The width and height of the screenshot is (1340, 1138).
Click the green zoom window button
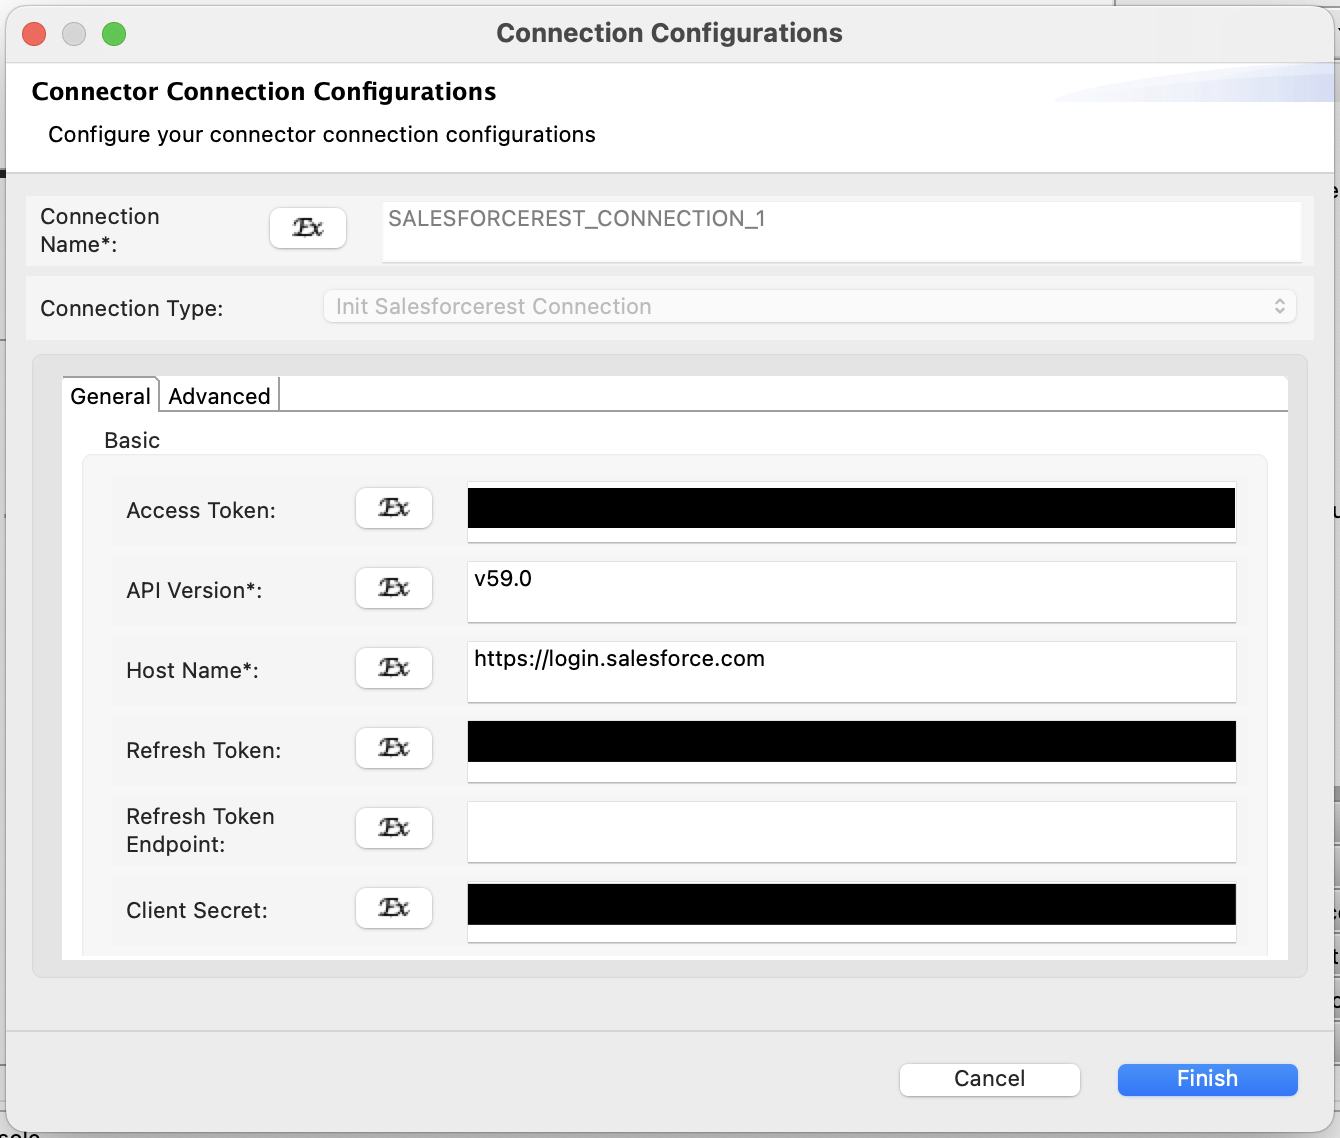coord(114,34)
